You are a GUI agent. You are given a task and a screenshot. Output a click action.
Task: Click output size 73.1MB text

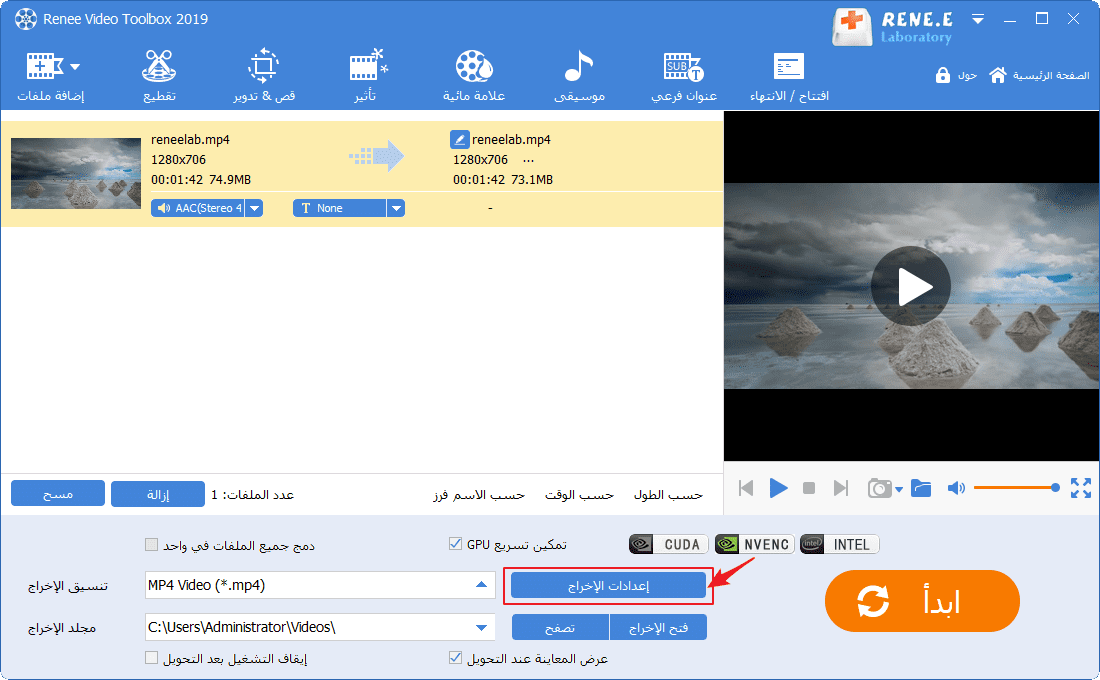[532, 180]
